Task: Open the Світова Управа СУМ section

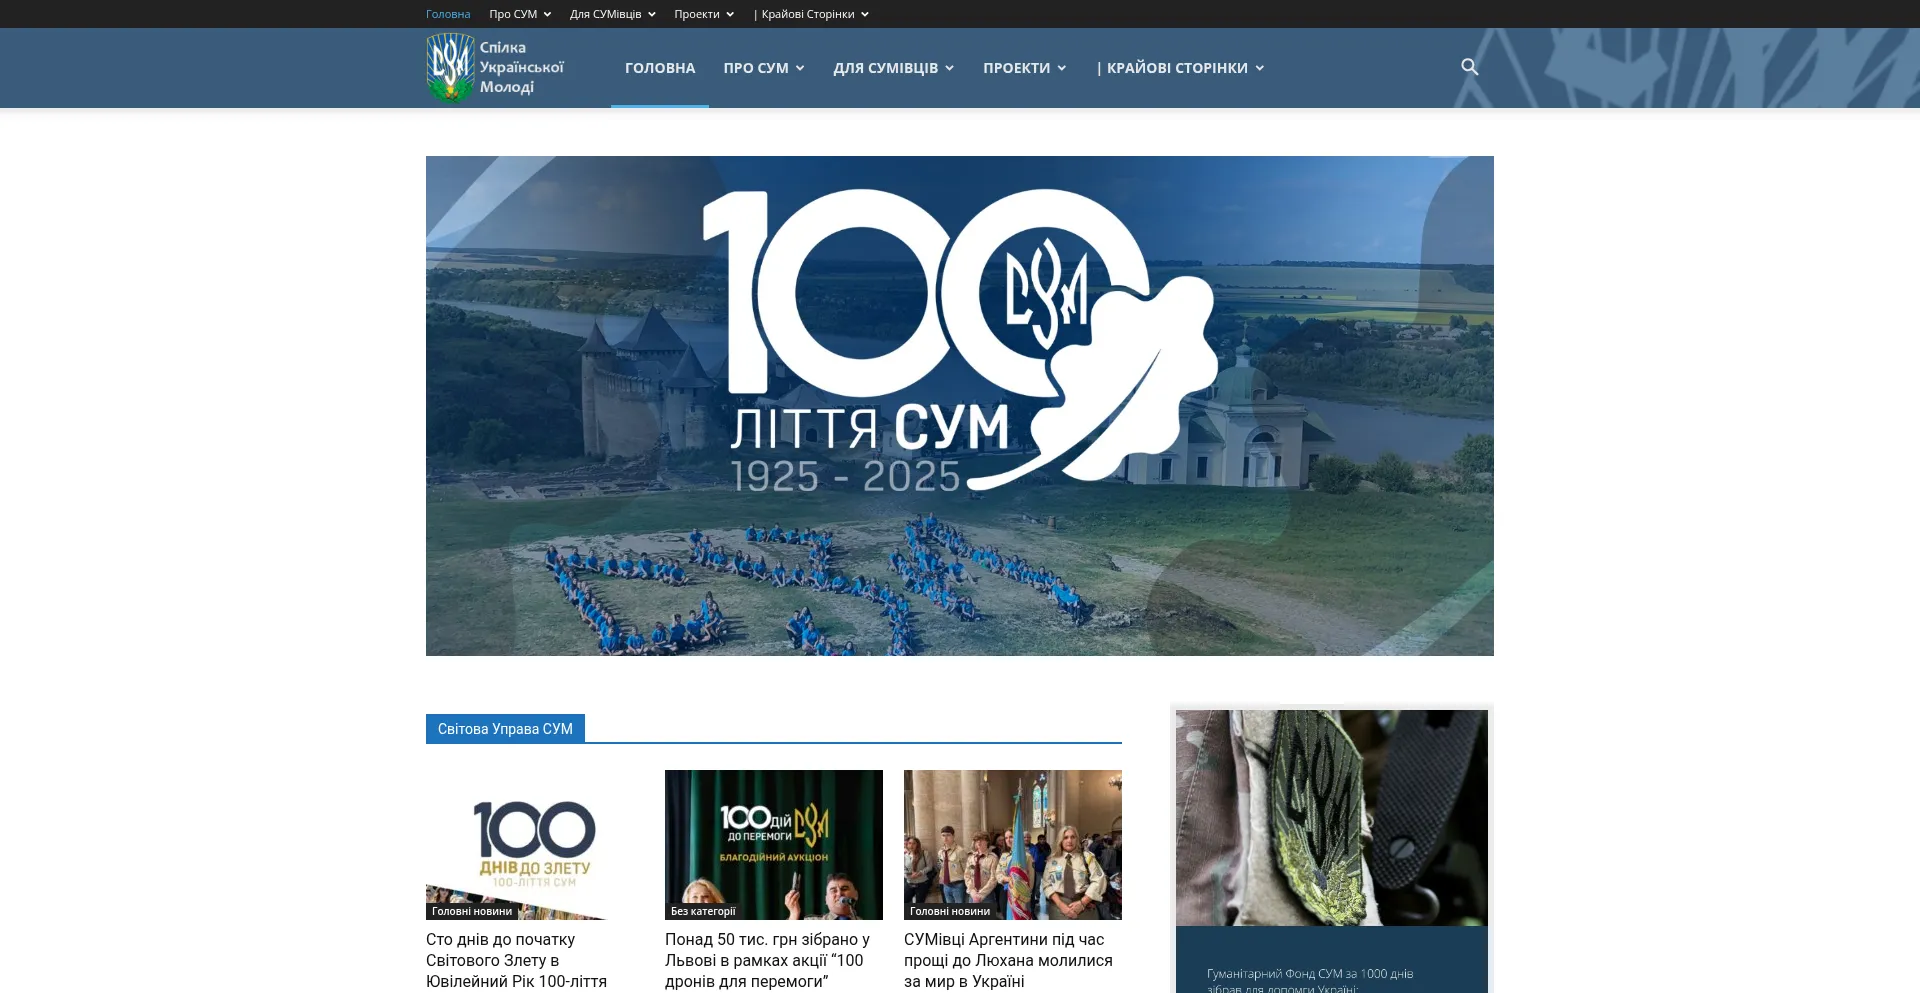Action: (x=505, y=729)
